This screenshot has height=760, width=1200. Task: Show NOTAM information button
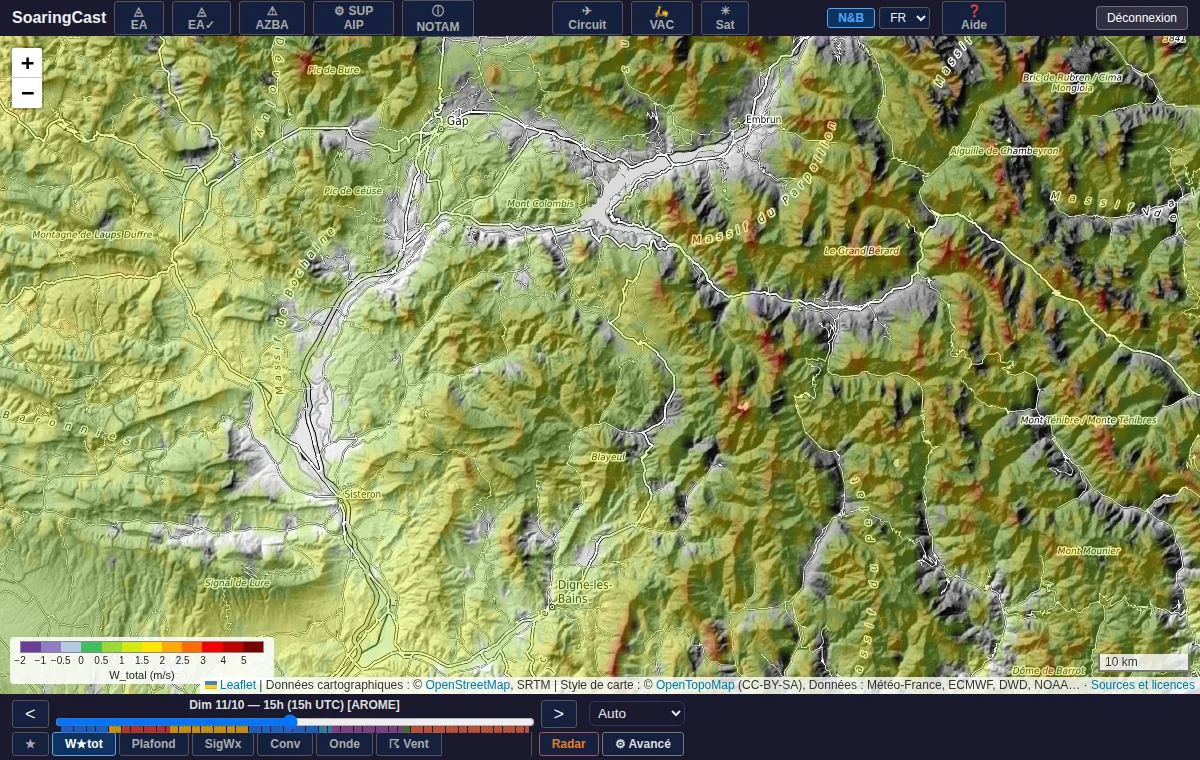pos(438,18)
